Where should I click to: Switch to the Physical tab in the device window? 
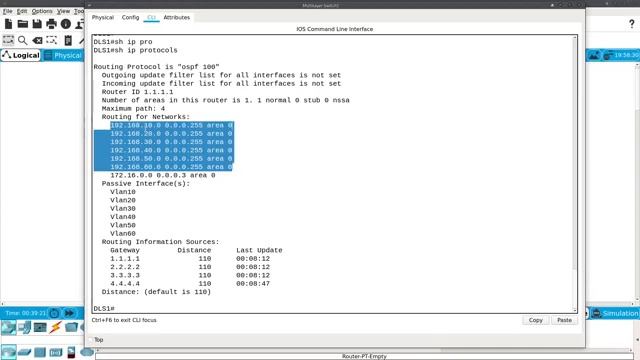(x=103, y=18)
